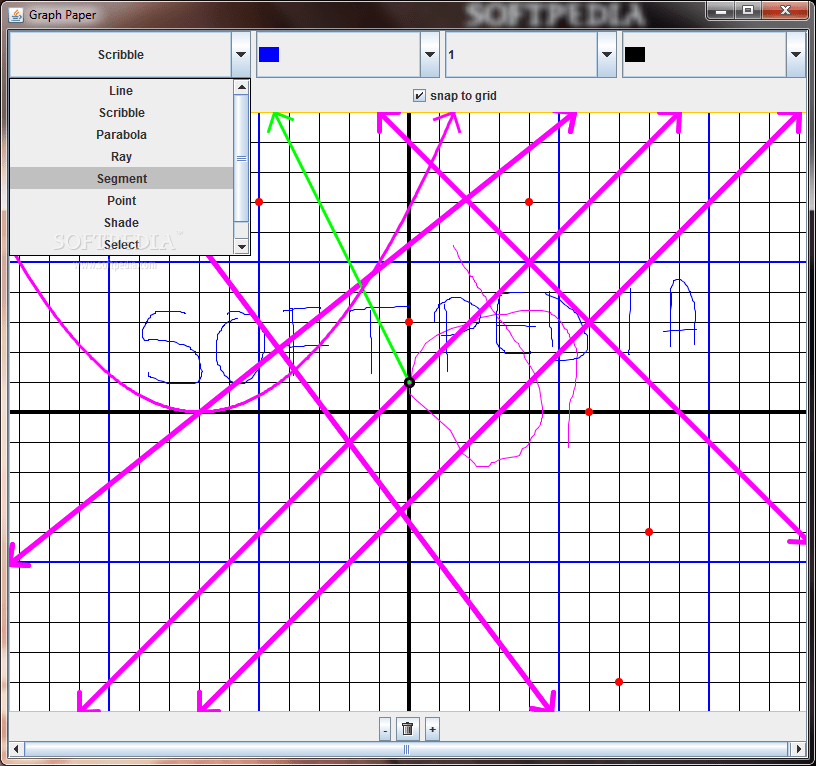Click the down arrow on the tool list scrollbar
816x766 pixels.
[241, 246]
